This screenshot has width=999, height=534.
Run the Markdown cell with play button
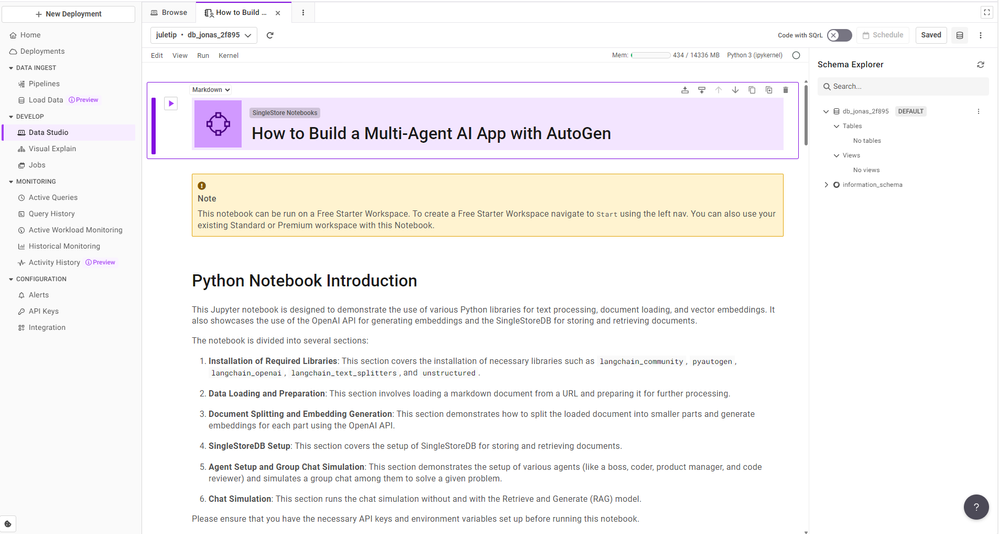(x=171, y=103)
